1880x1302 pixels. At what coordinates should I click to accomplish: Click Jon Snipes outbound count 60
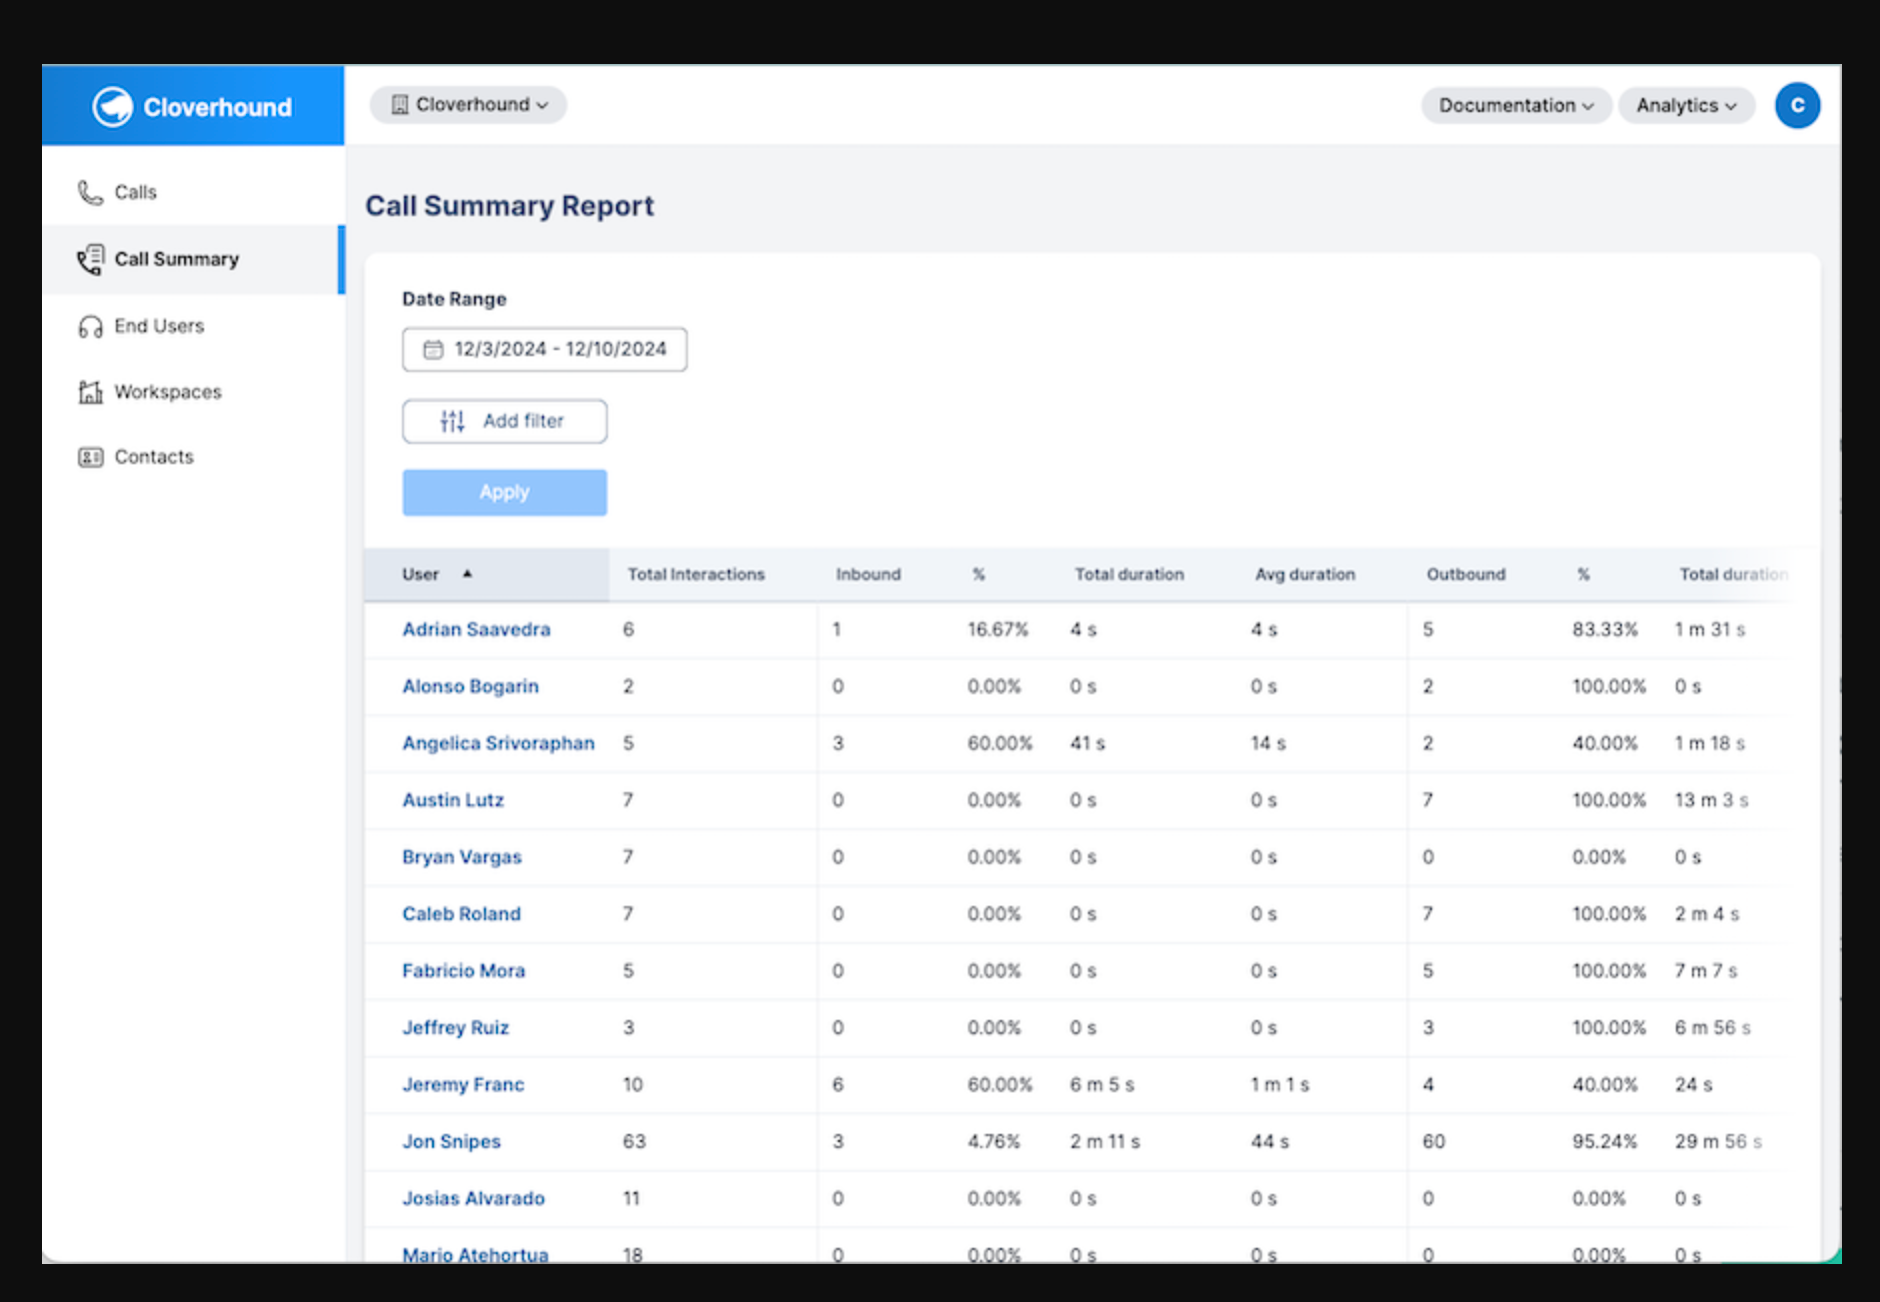pyautogui.click(x=1434, y=1142)
